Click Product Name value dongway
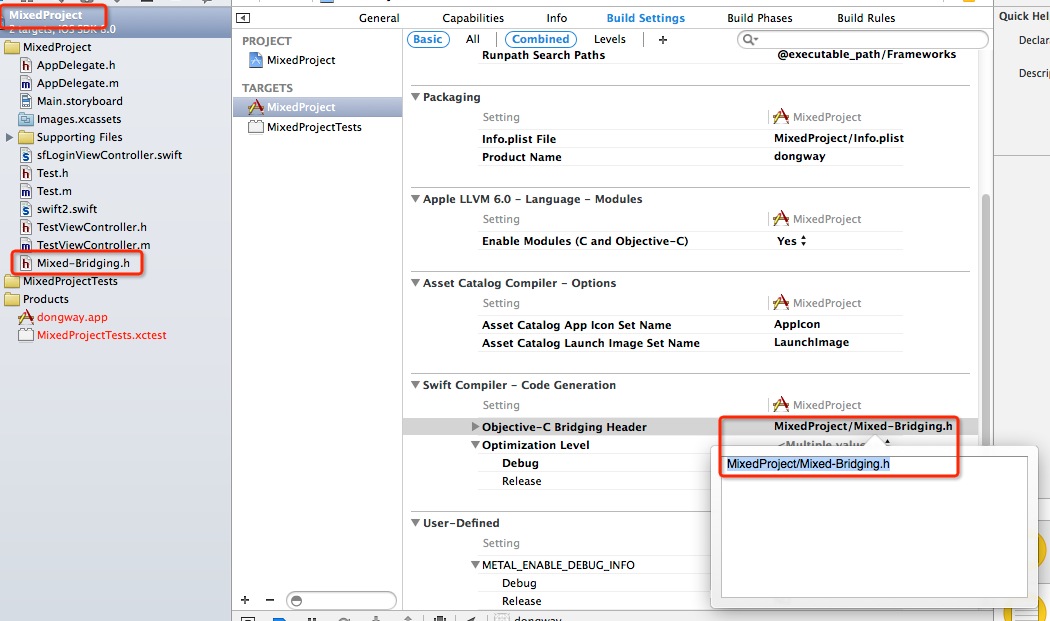This screenshot has width=1050, height=621. [x=800, y=156]
